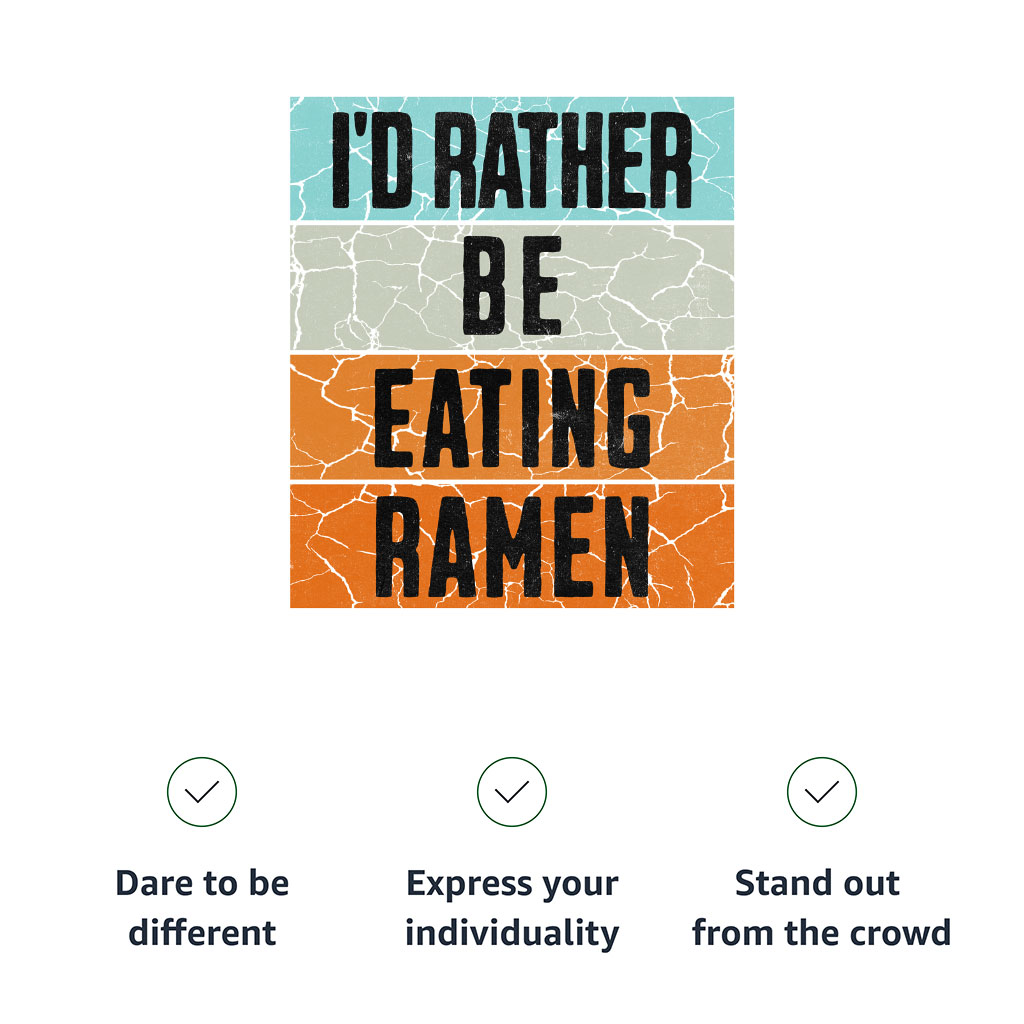Viewport: 1024px width, 1024px height.
Task: Select the "Express your" text line
Action: pyautogui.click(x=512, y=886)
